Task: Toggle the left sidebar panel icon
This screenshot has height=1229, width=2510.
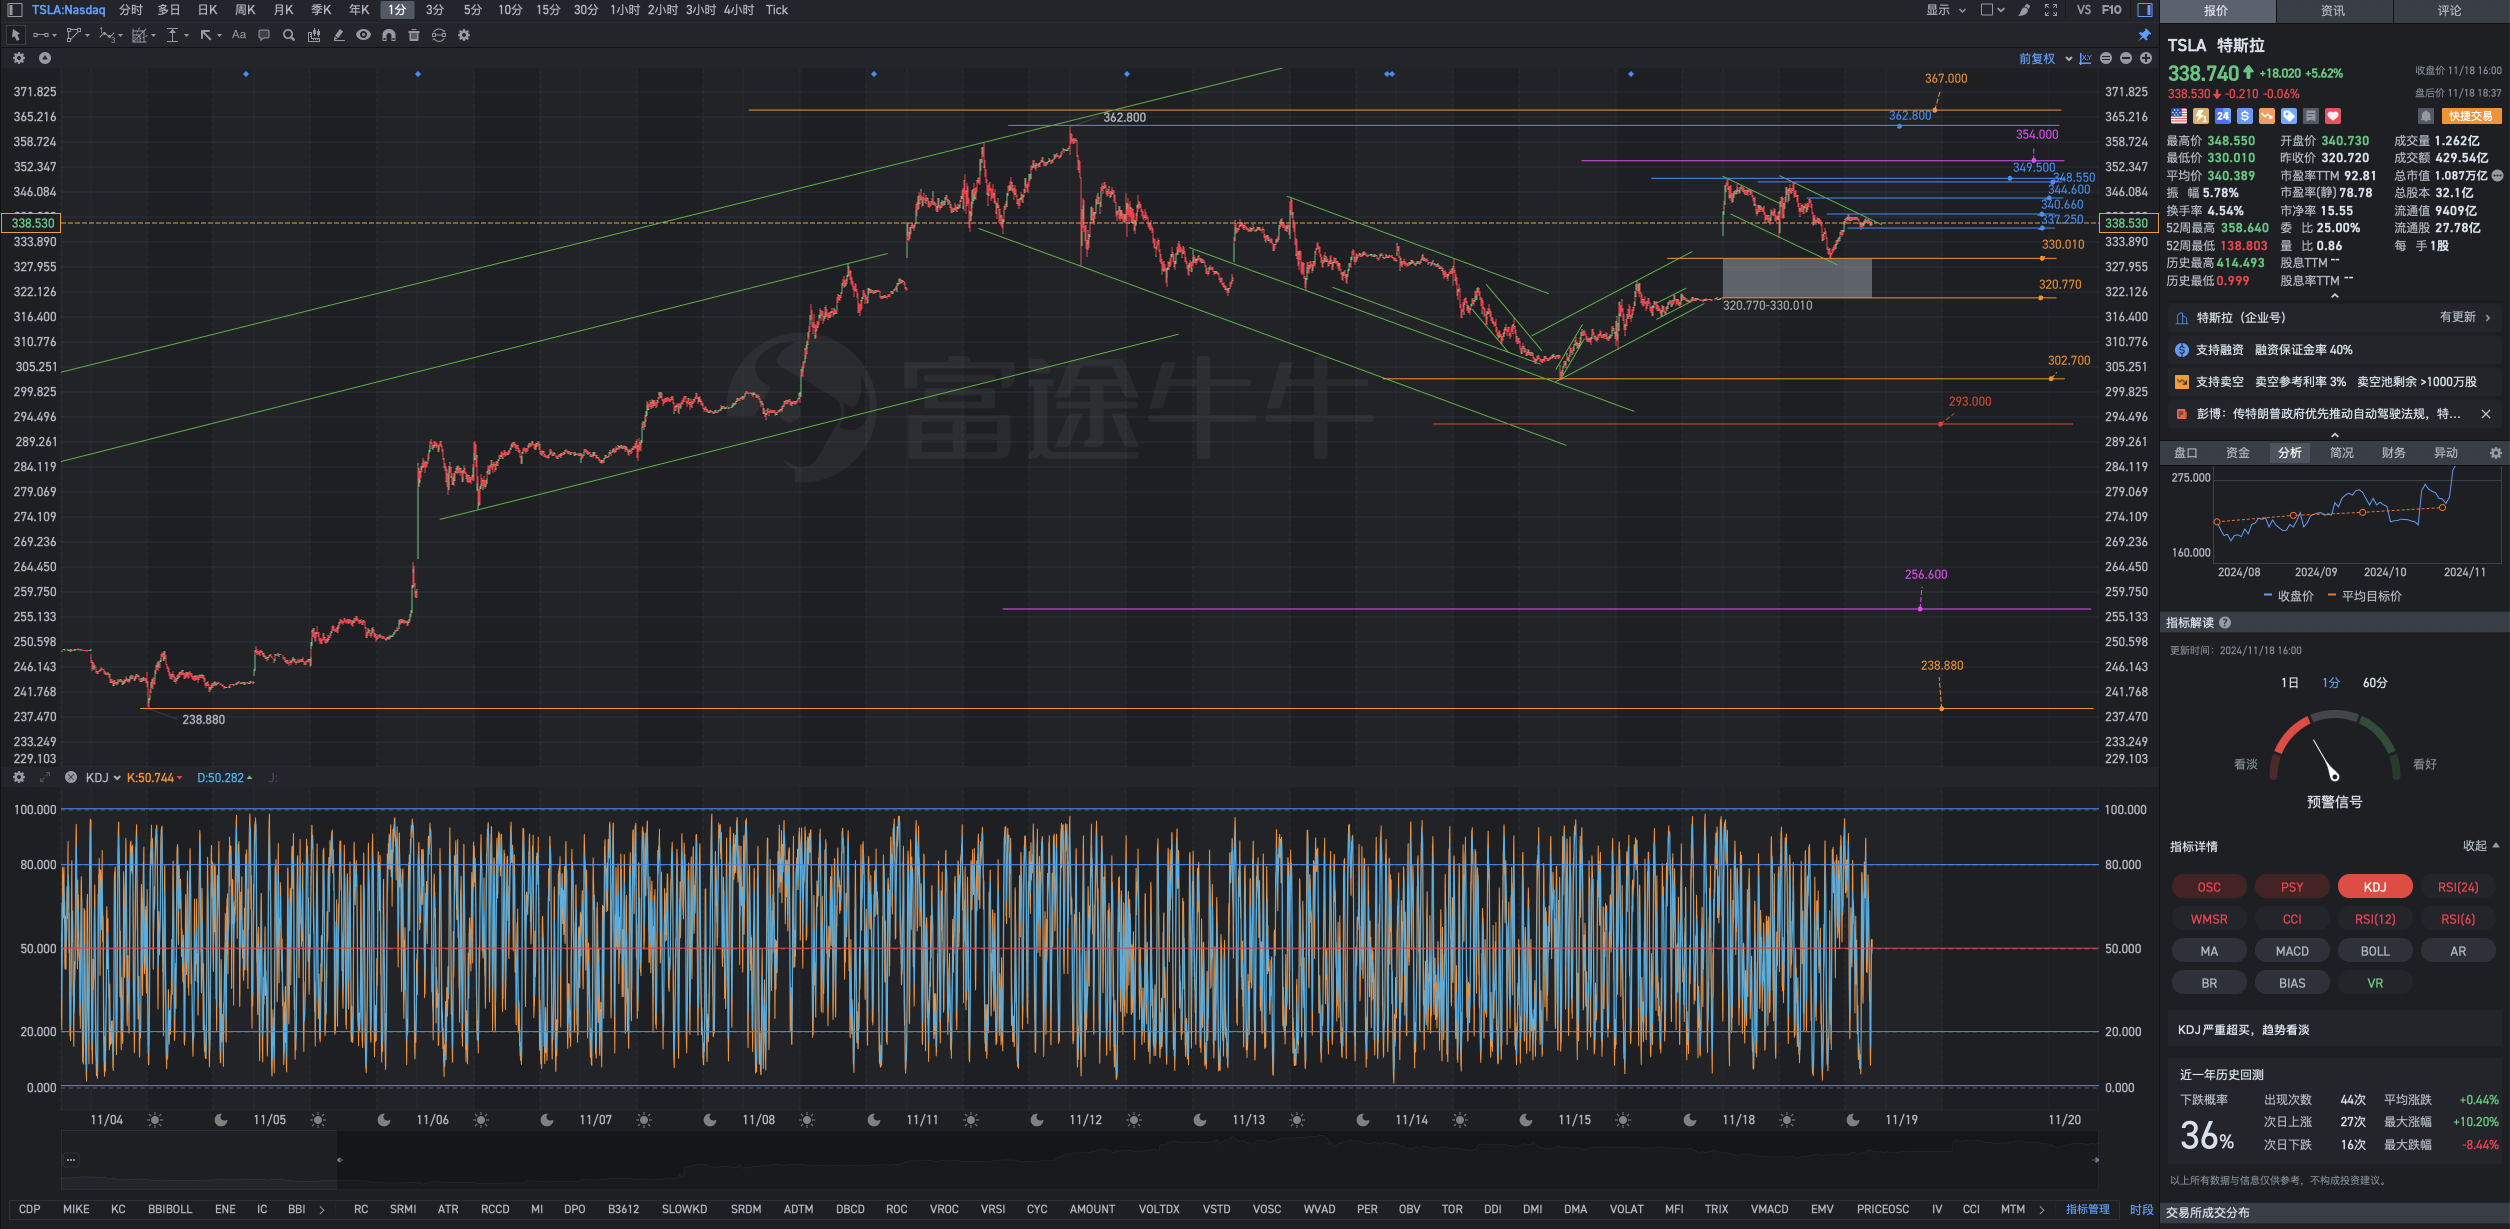Action: [15, 10]
